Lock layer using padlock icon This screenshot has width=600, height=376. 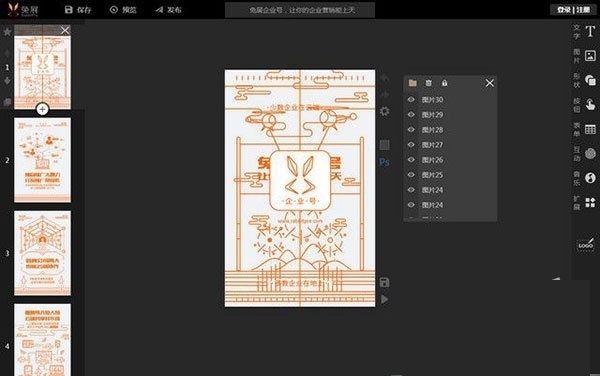444,83
